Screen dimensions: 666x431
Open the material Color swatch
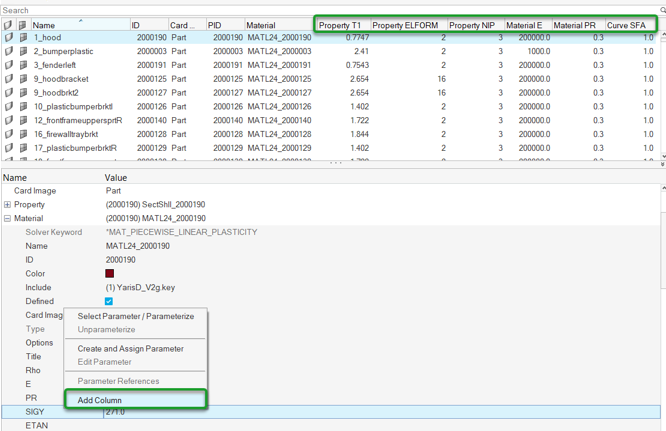(110, 274)
